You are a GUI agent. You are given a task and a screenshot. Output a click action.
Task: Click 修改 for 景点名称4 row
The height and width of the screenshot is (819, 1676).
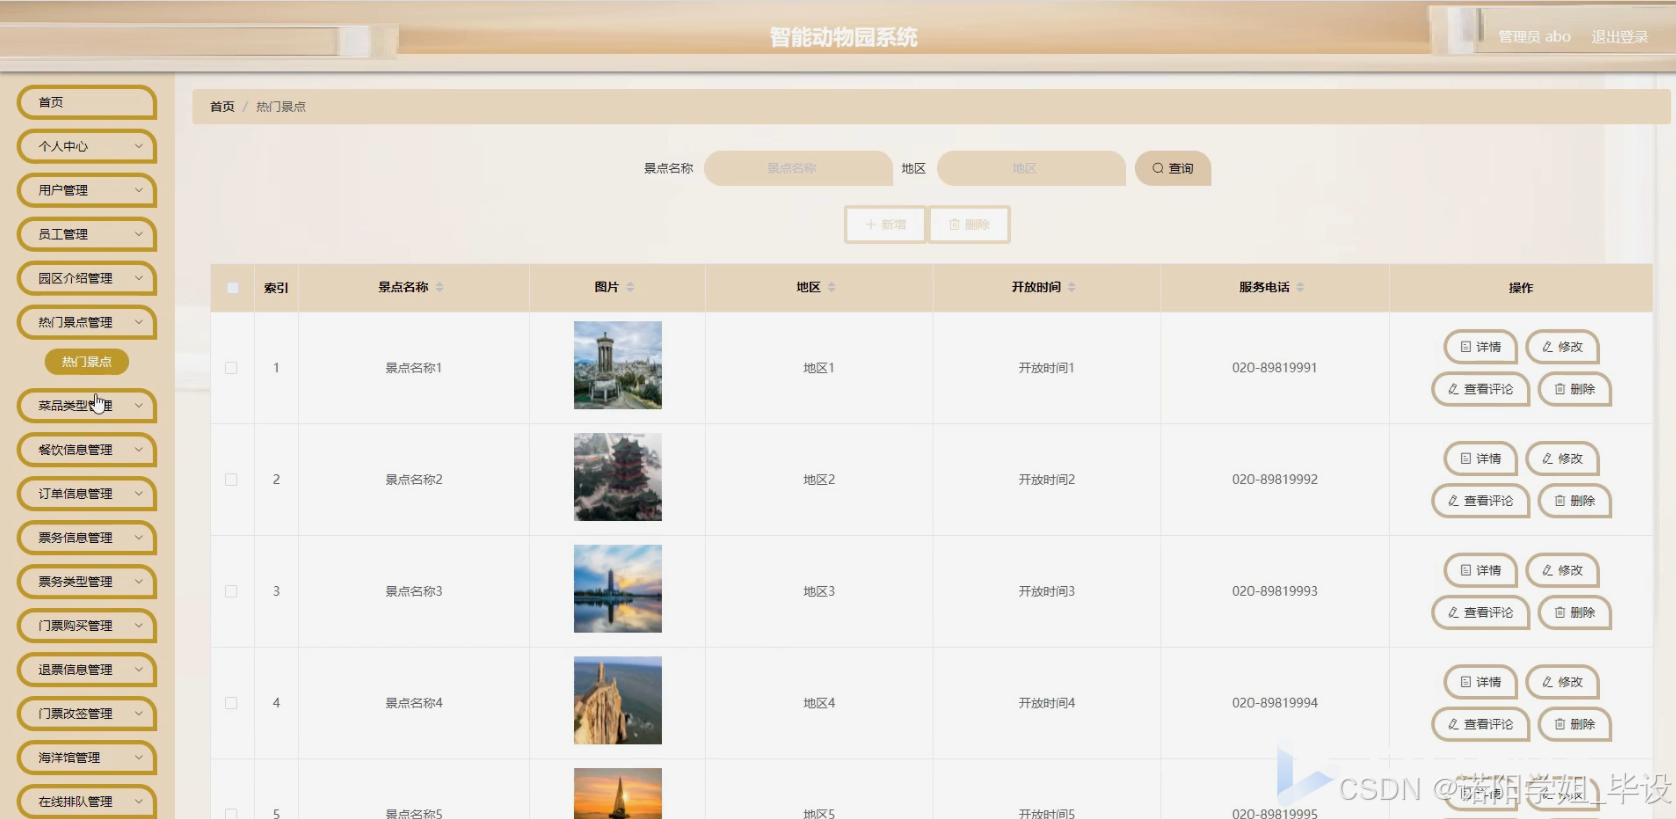pyautogui.click(x=1563, y=682)
